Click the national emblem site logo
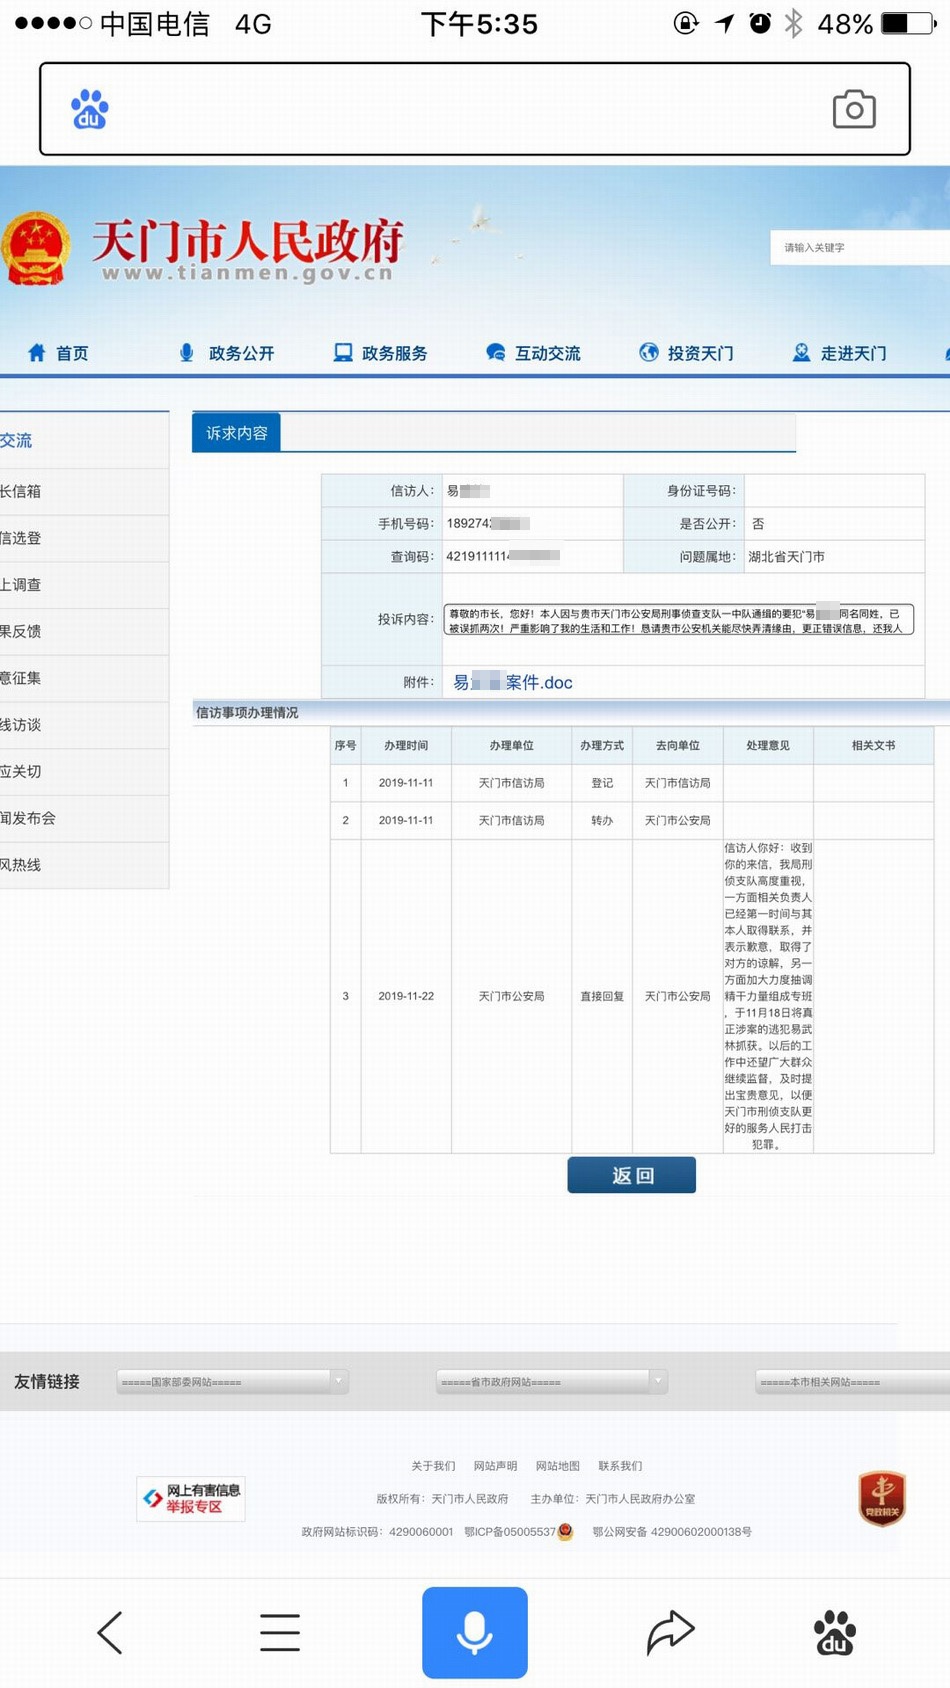This screenshot has width=950, height=1688. [x=36, y=248]
